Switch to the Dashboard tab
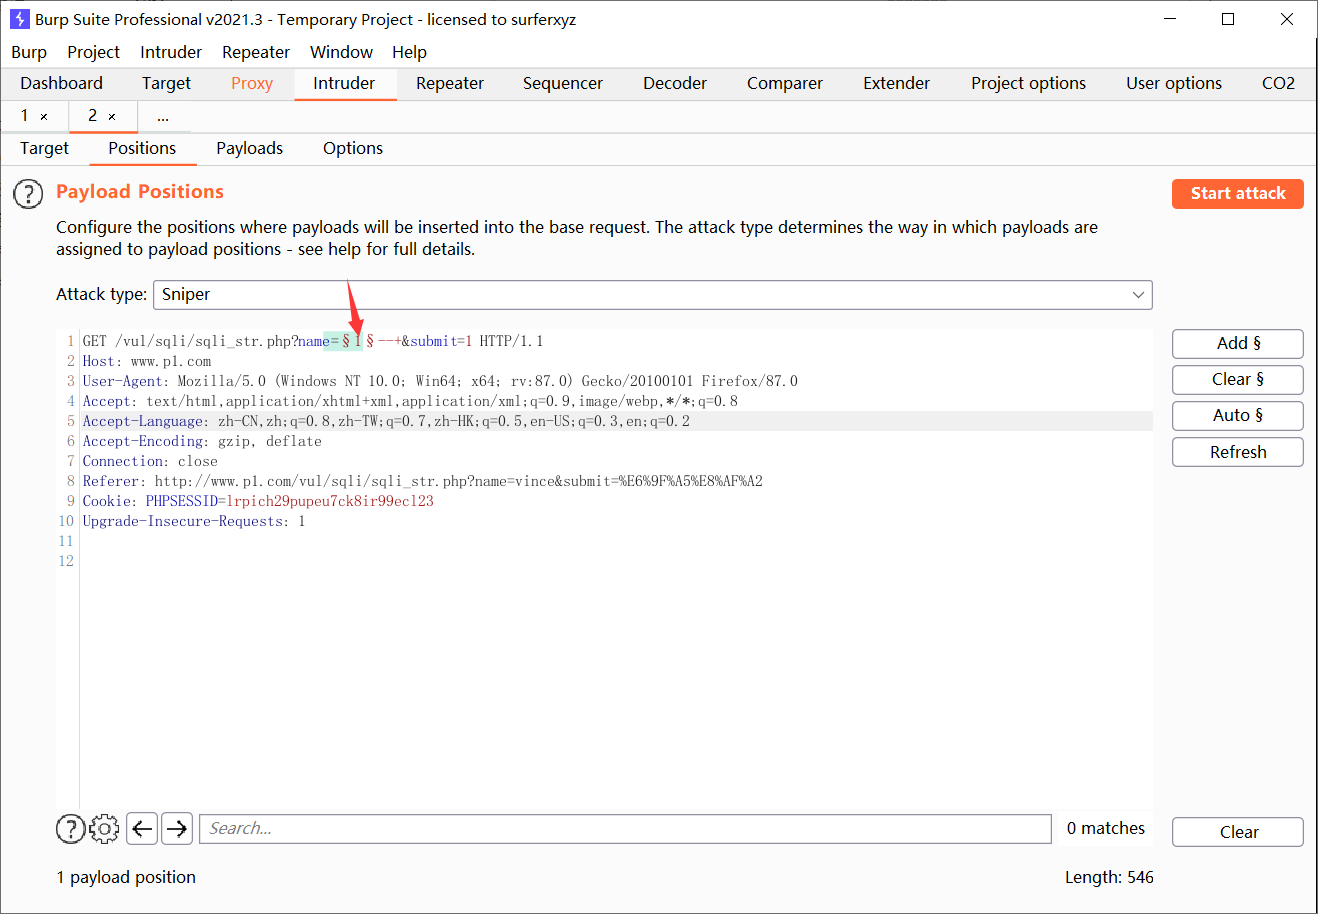This screenshot has height=914, width=1318. pyautogui.click(x=61, y=83)
